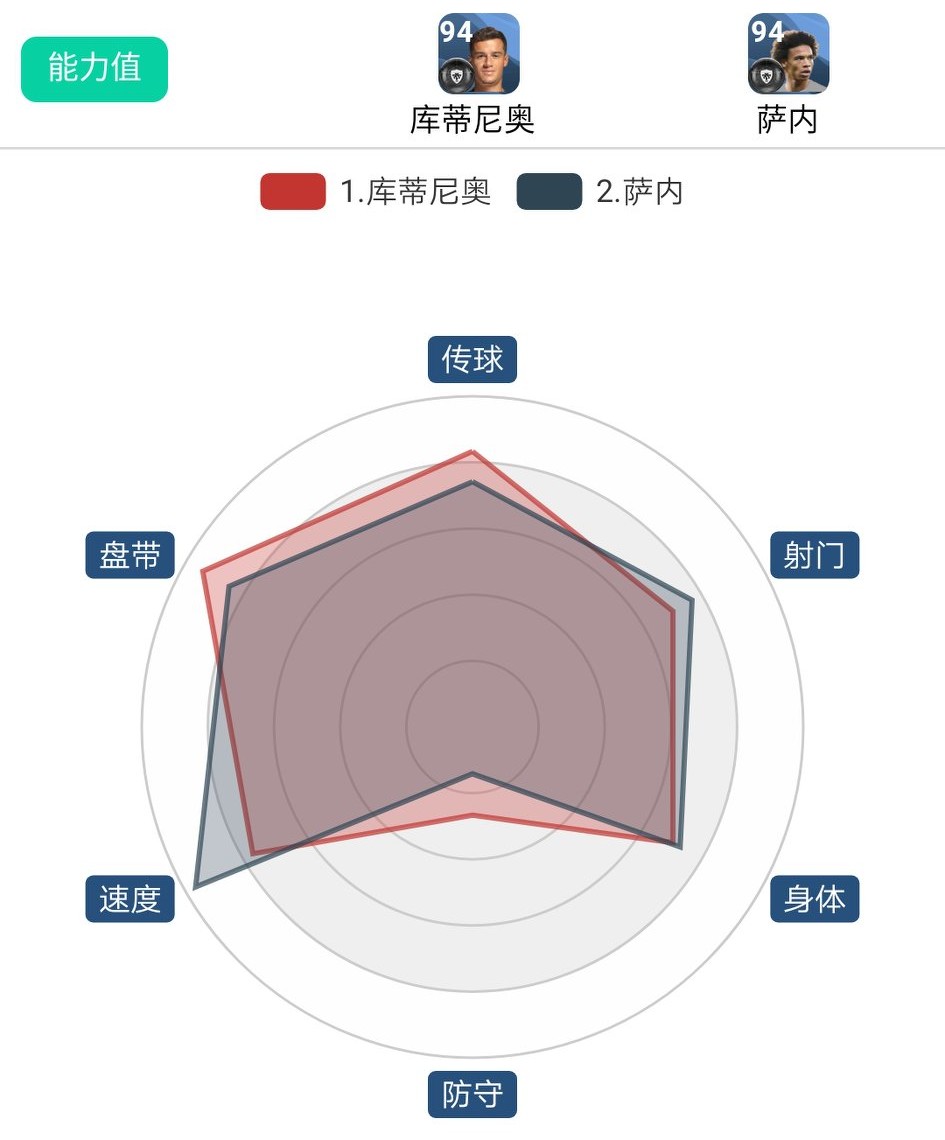Open 库蒂尼奥's player avatar photo

[490, 58]
